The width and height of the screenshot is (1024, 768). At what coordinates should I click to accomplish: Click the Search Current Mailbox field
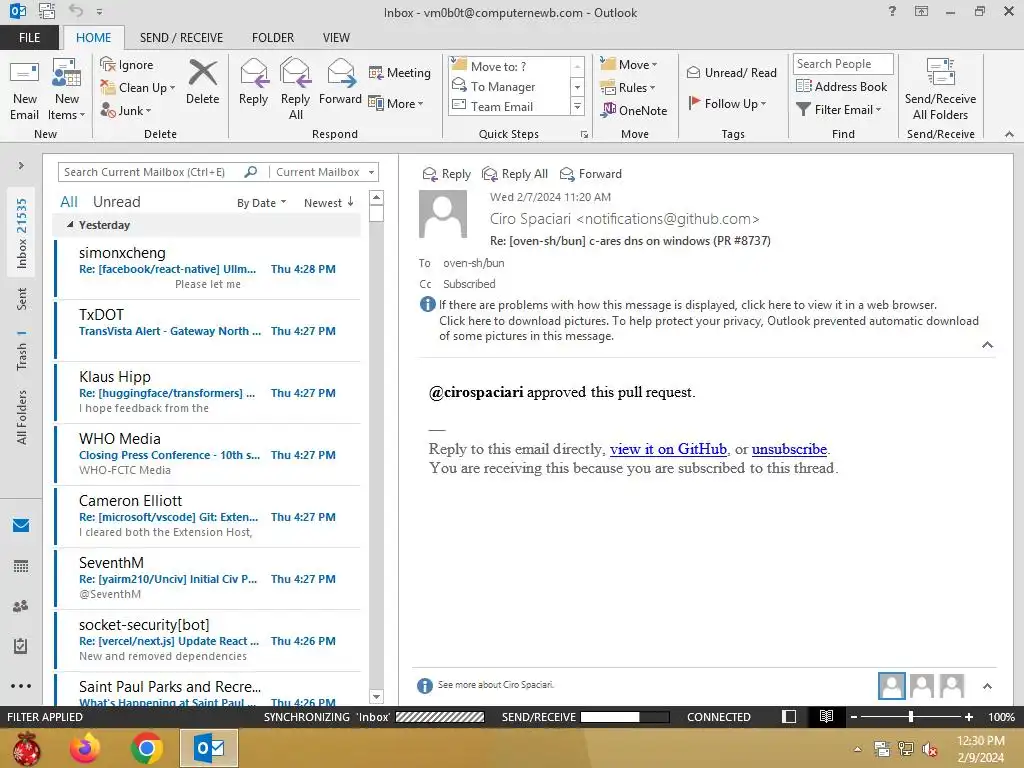point(150,172)
